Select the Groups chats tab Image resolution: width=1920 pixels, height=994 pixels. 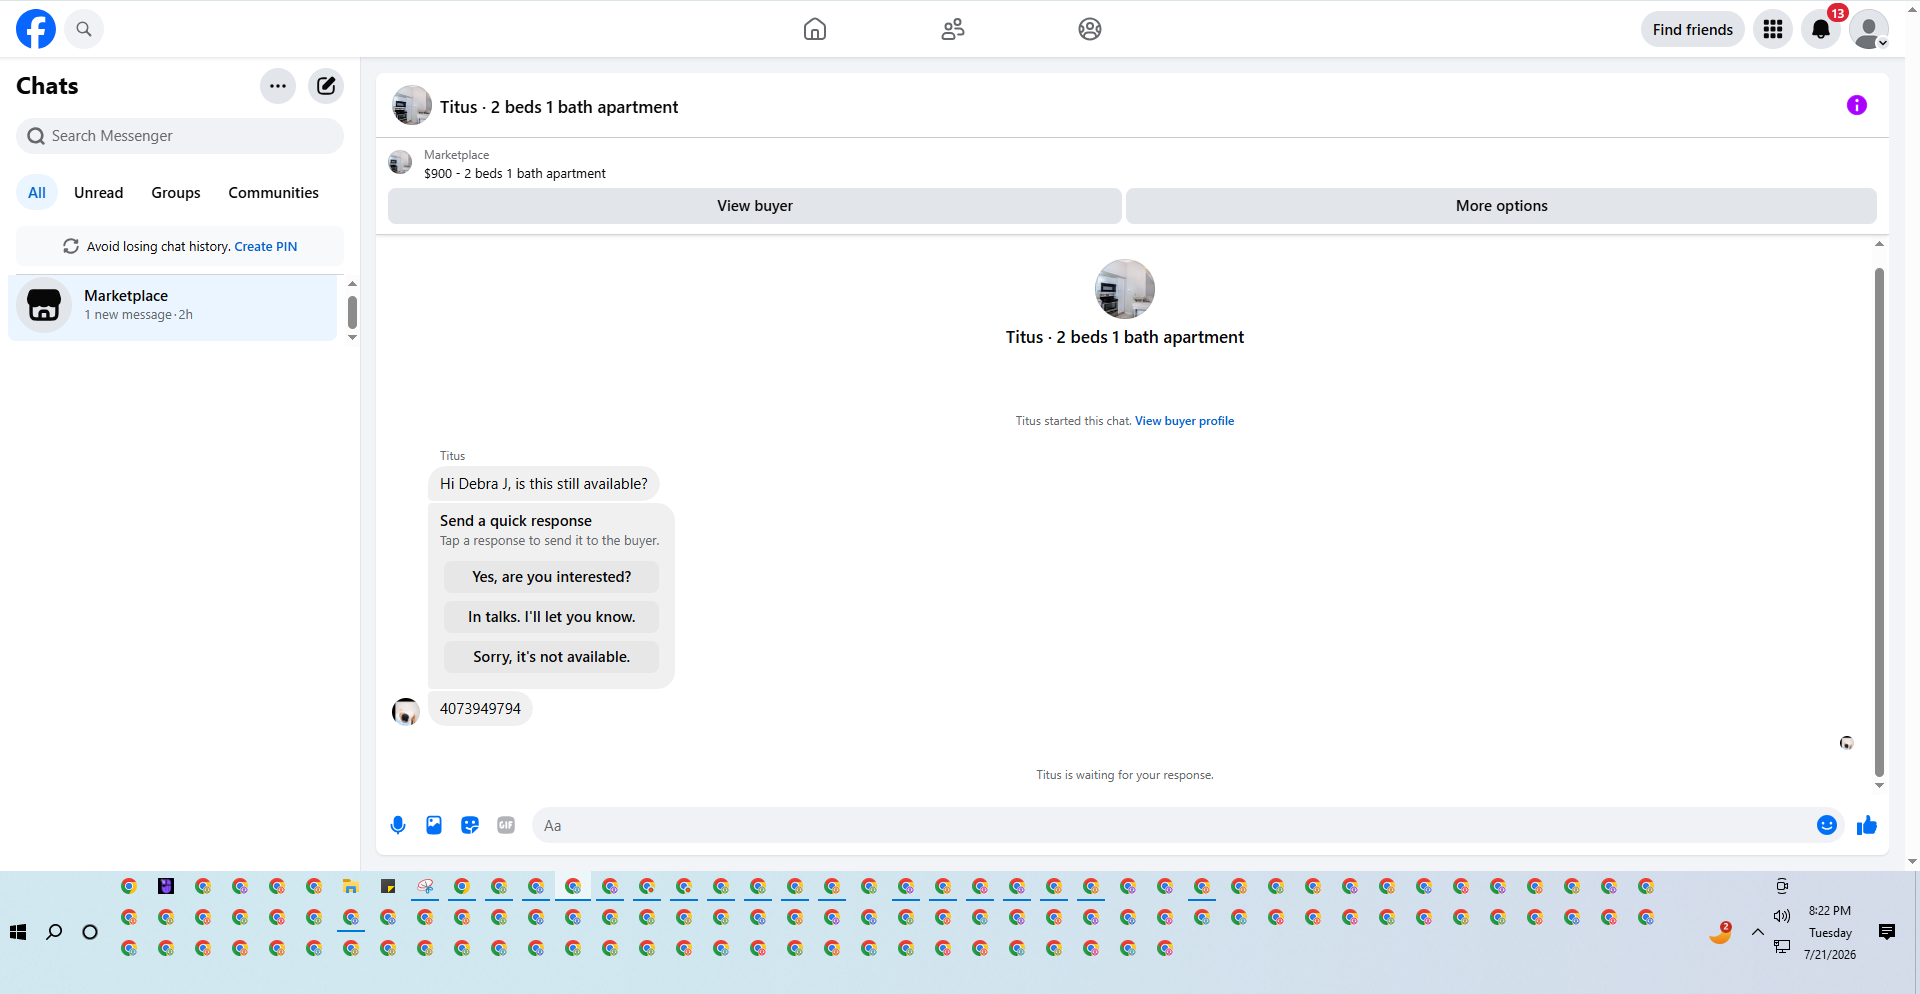point(176,193)
